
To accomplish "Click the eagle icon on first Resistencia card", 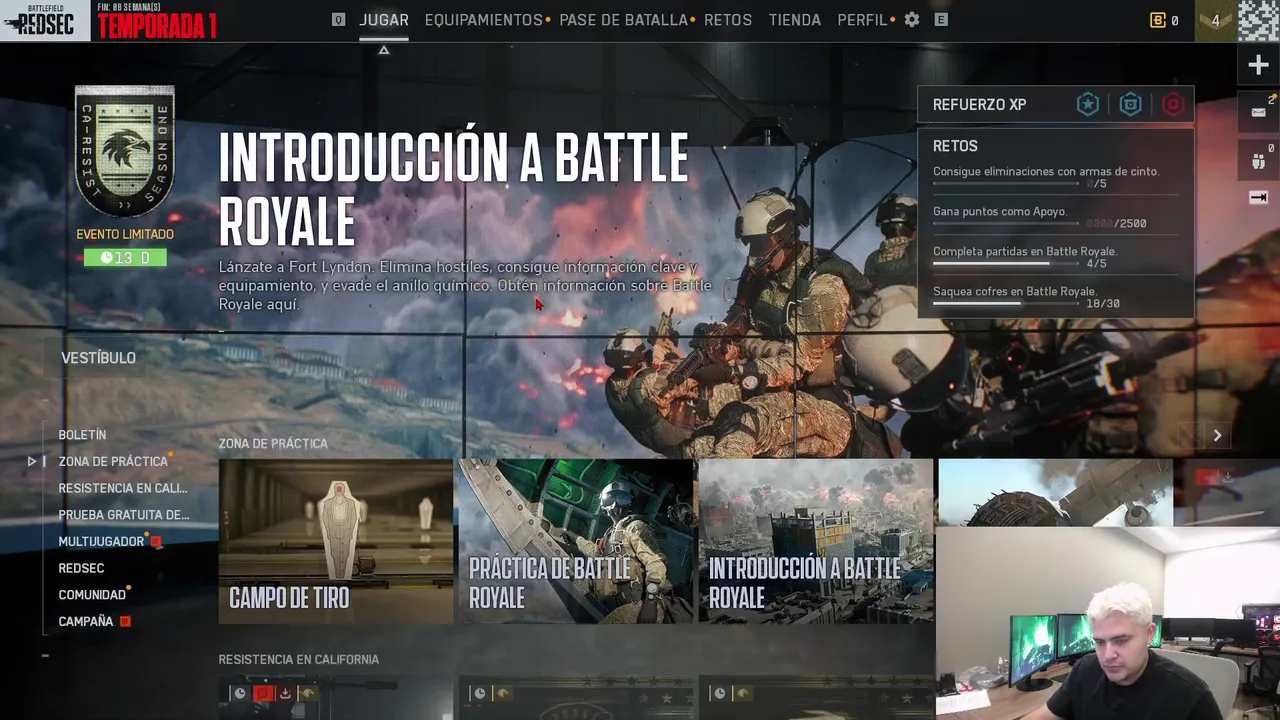I will point(308,693).
